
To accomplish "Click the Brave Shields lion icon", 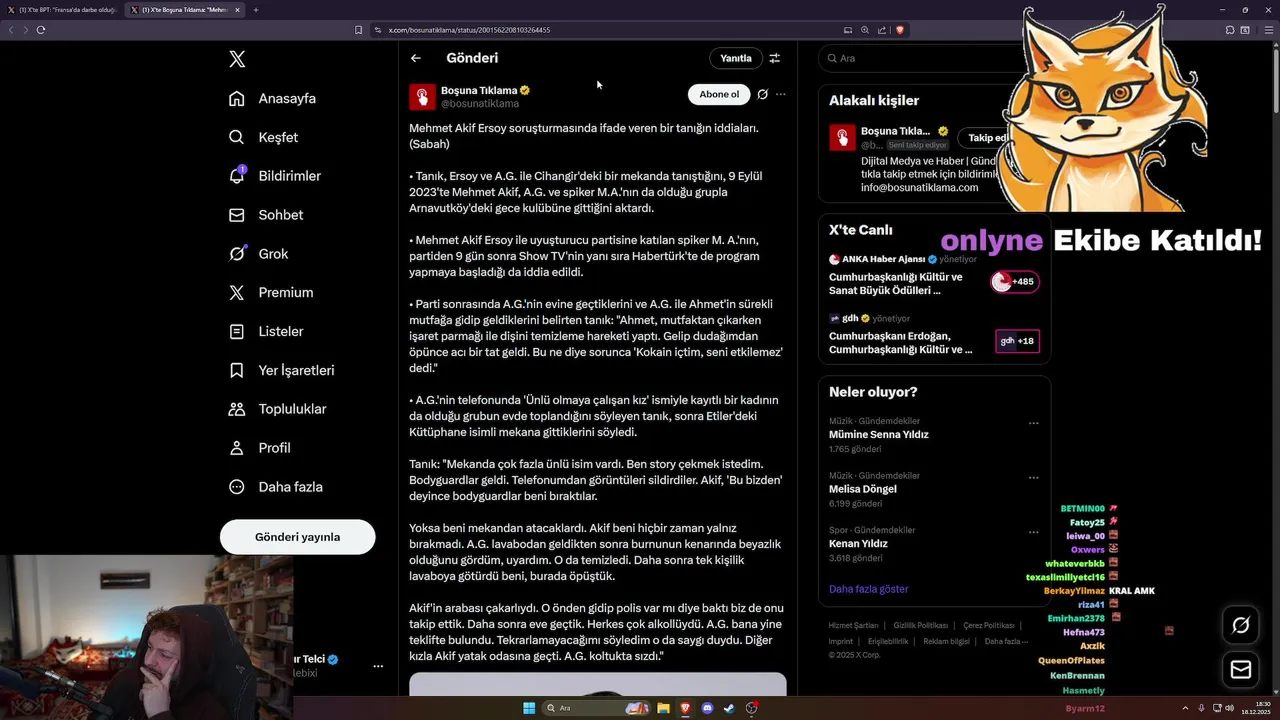I will pos(899,30).
